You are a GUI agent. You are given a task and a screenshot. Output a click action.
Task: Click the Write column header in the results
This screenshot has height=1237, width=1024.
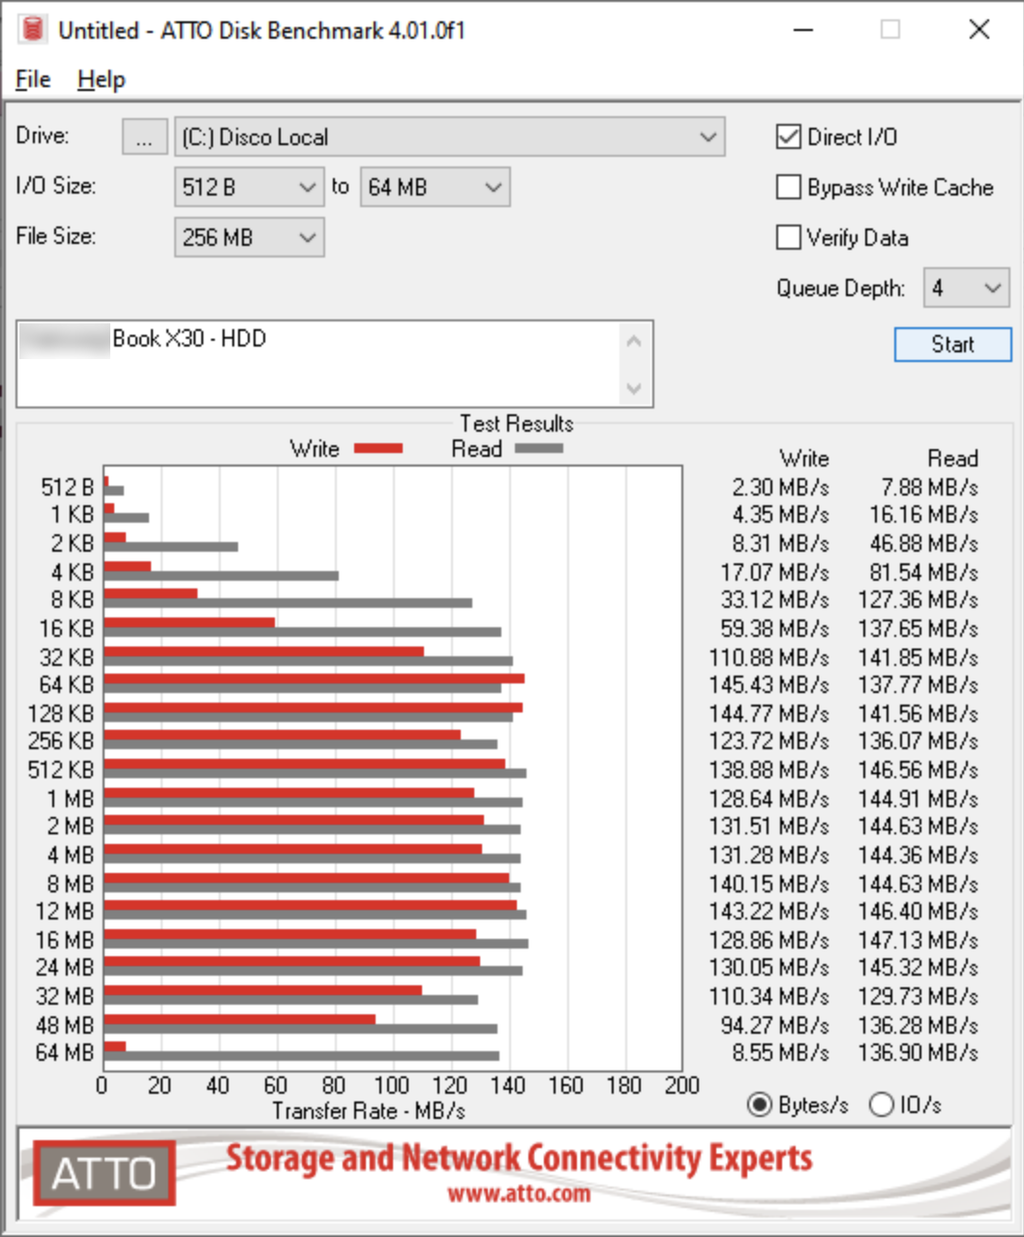[805, 458]
